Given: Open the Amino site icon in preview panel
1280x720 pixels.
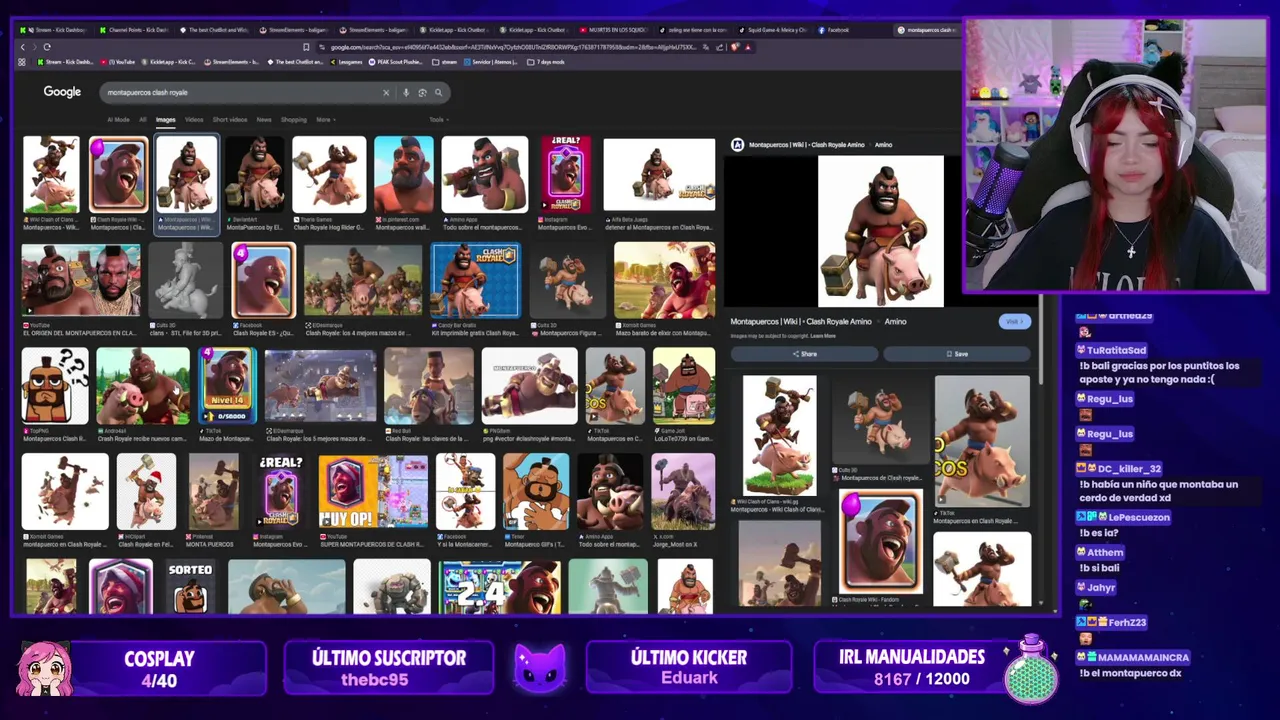Looking at the screenshot, I should pos(738,145).
